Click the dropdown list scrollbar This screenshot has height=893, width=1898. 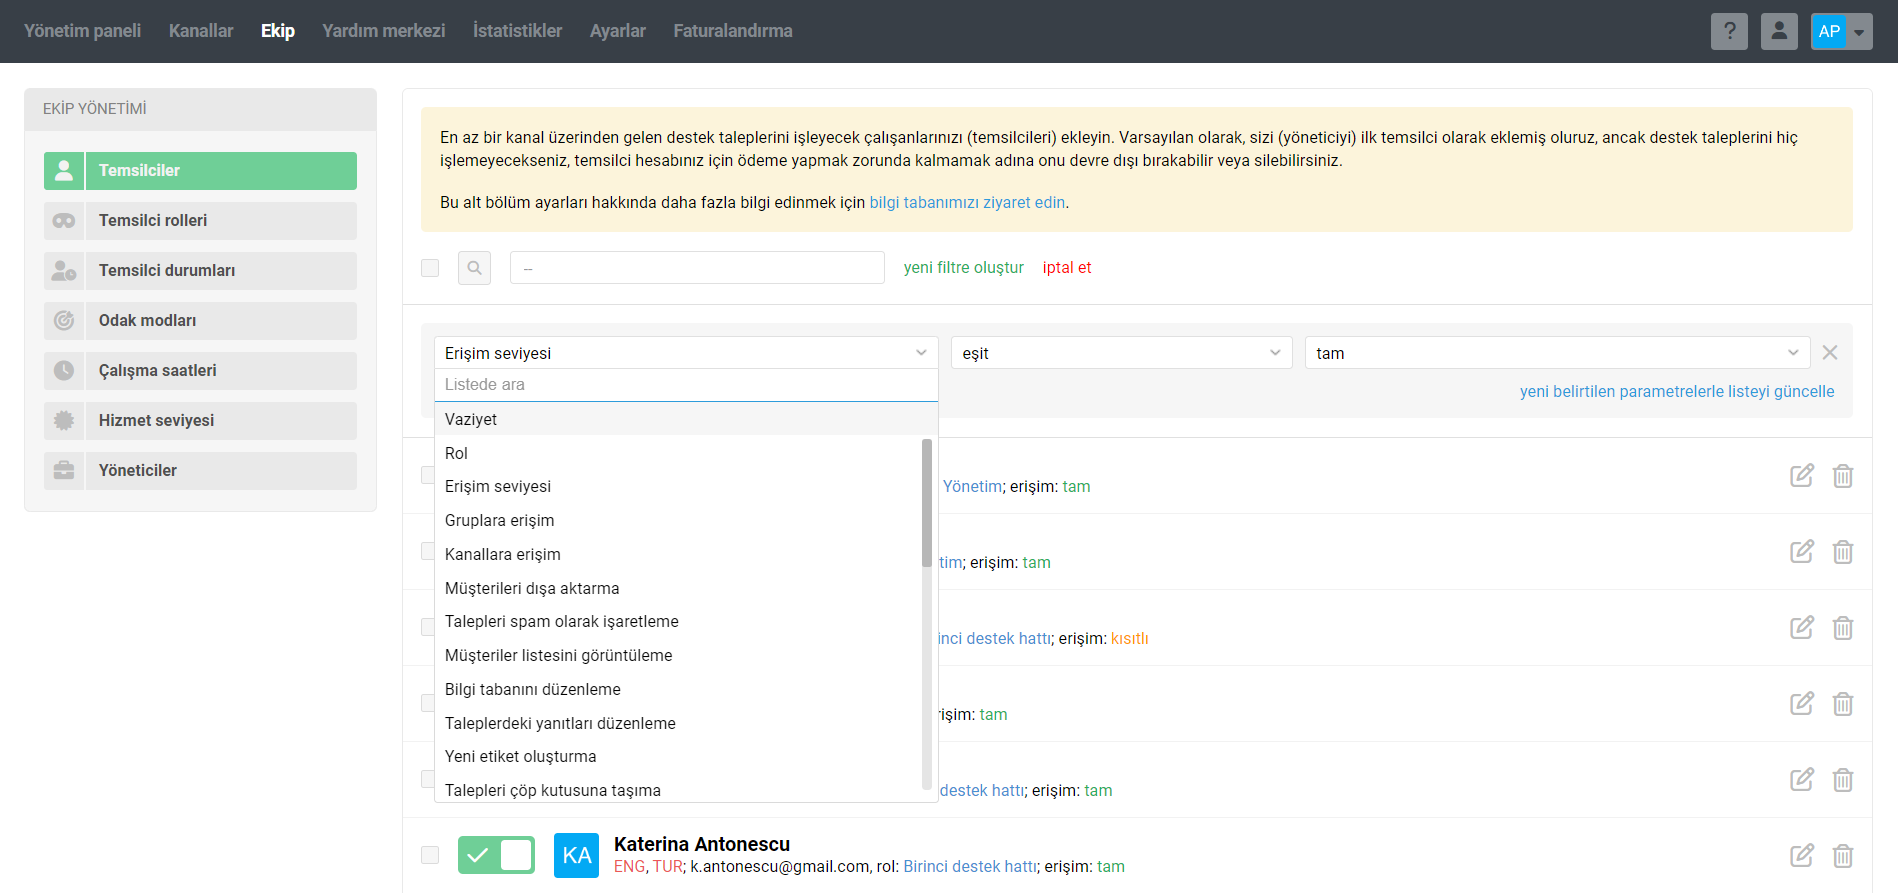click(927, 503)
